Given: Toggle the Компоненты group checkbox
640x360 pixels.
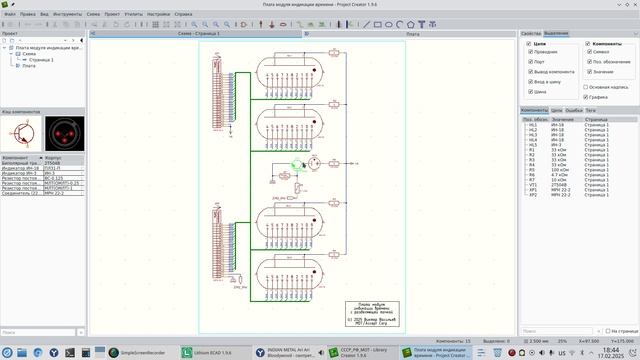Looking at the screenshot, I should coord(588,44).
